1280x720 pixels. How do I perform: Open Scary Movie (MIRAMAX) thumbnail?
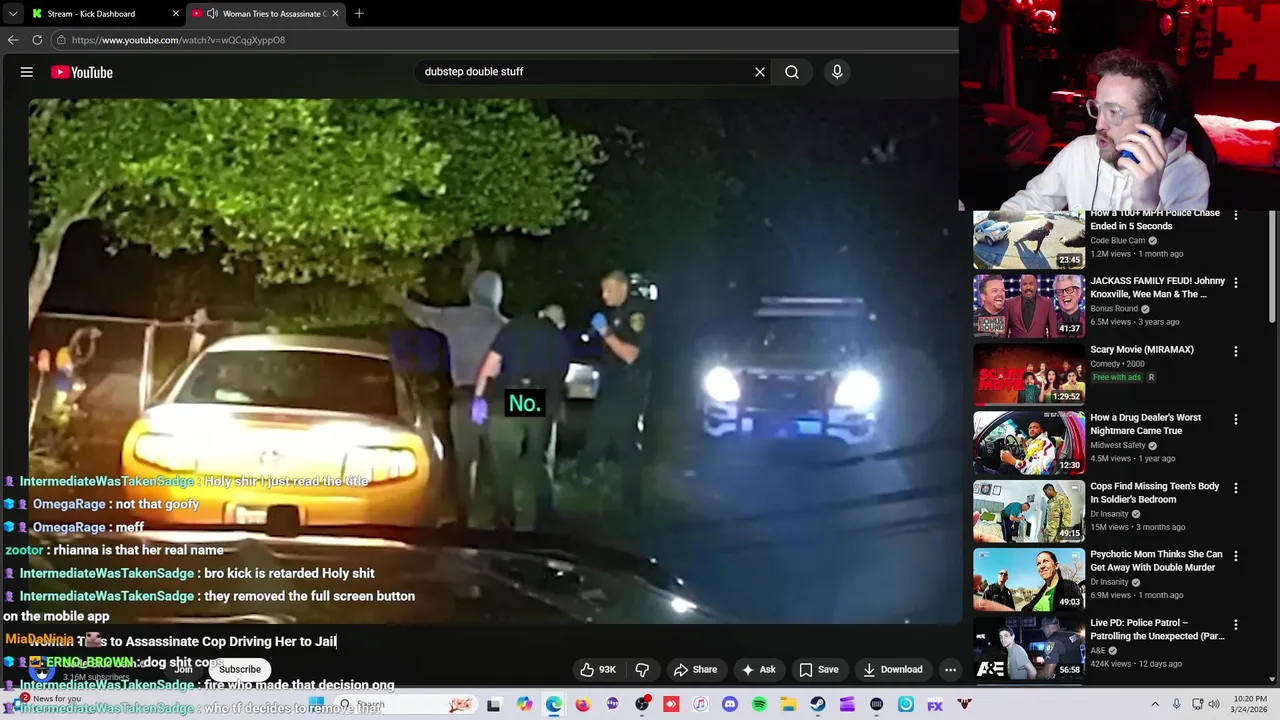click(x=1029, y=373)
